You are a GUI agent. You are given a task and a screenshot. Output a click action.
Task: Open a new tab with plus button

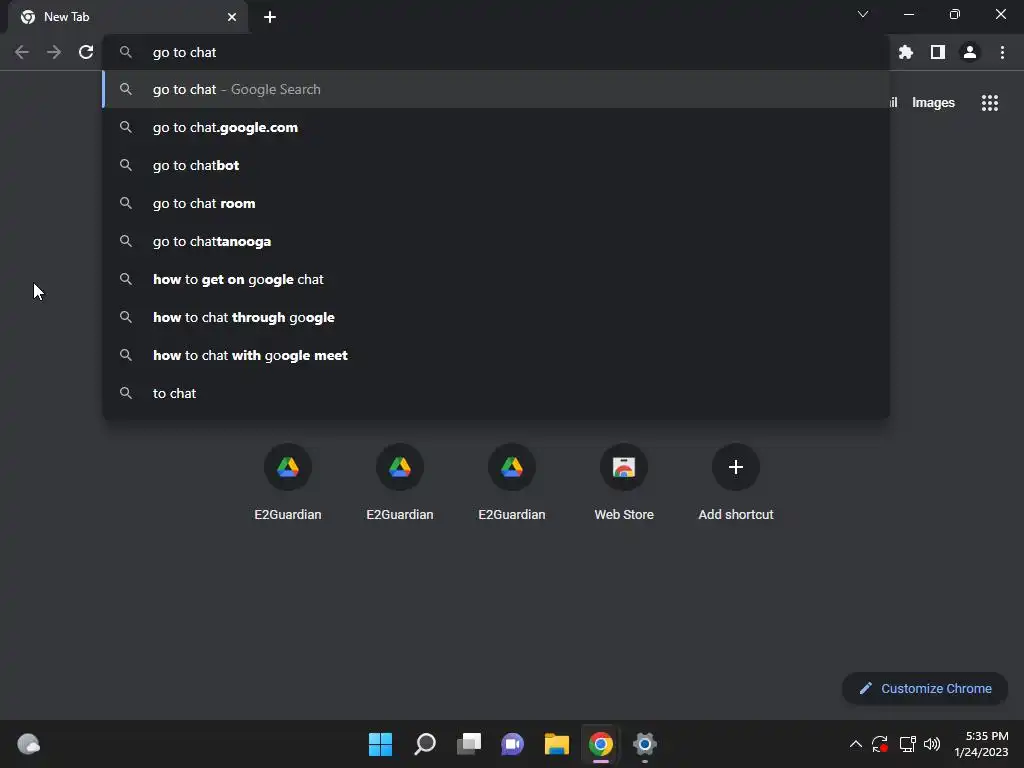pyautogui.click(x=270, y=17)
